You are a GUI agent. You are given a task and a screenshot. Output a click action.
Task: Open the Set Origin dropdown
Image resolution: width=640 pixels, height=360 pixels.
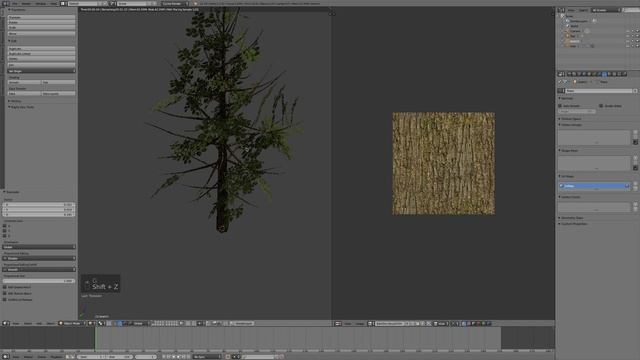point(41,71)
